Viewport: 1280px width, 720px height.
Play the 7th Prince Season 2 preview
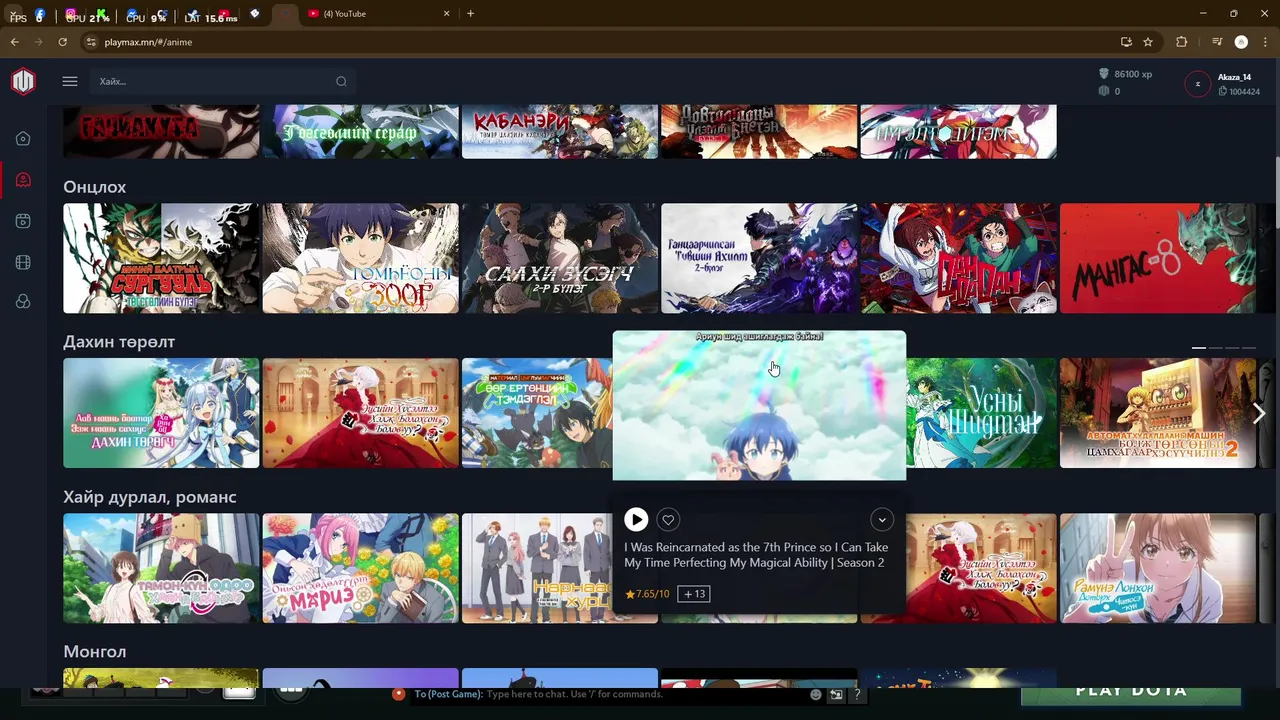636,519
